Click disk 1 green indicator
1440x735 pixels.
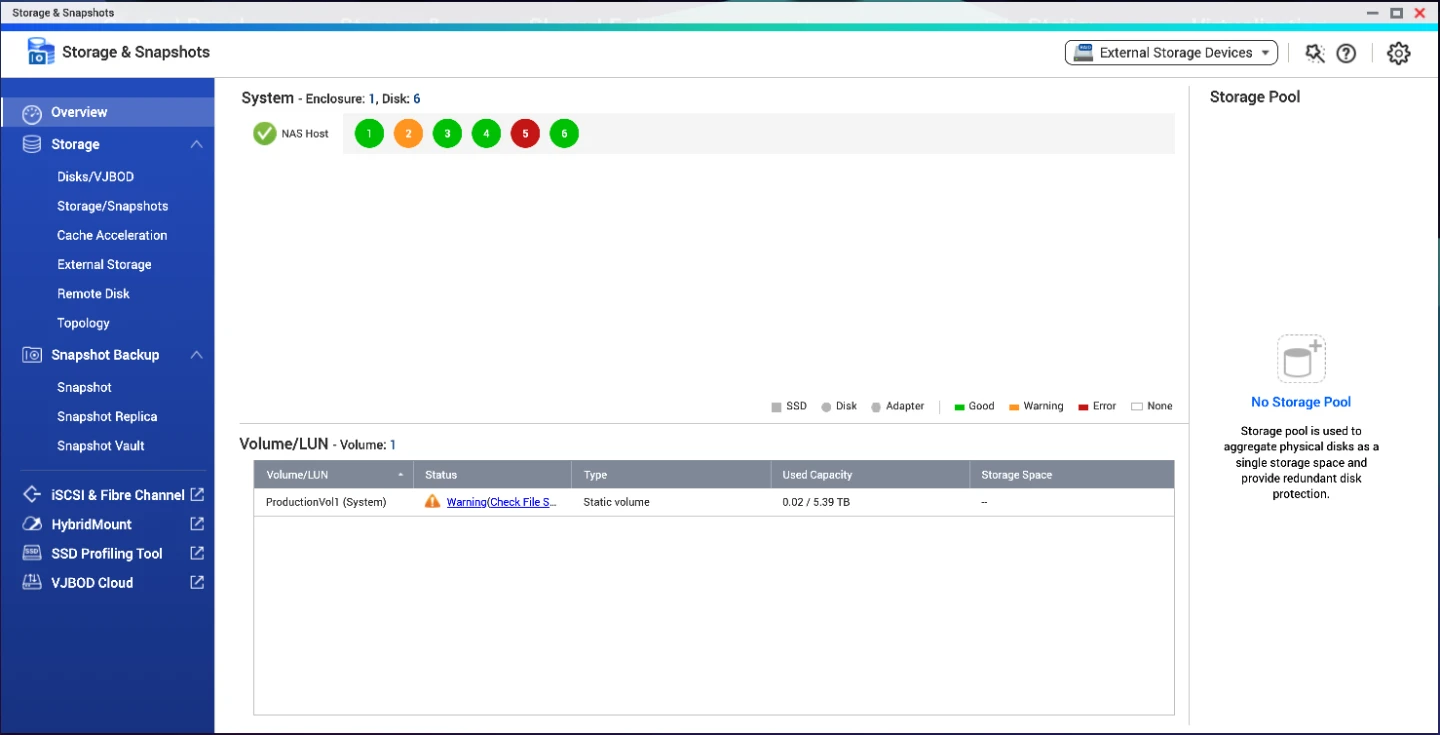[369, 133]
